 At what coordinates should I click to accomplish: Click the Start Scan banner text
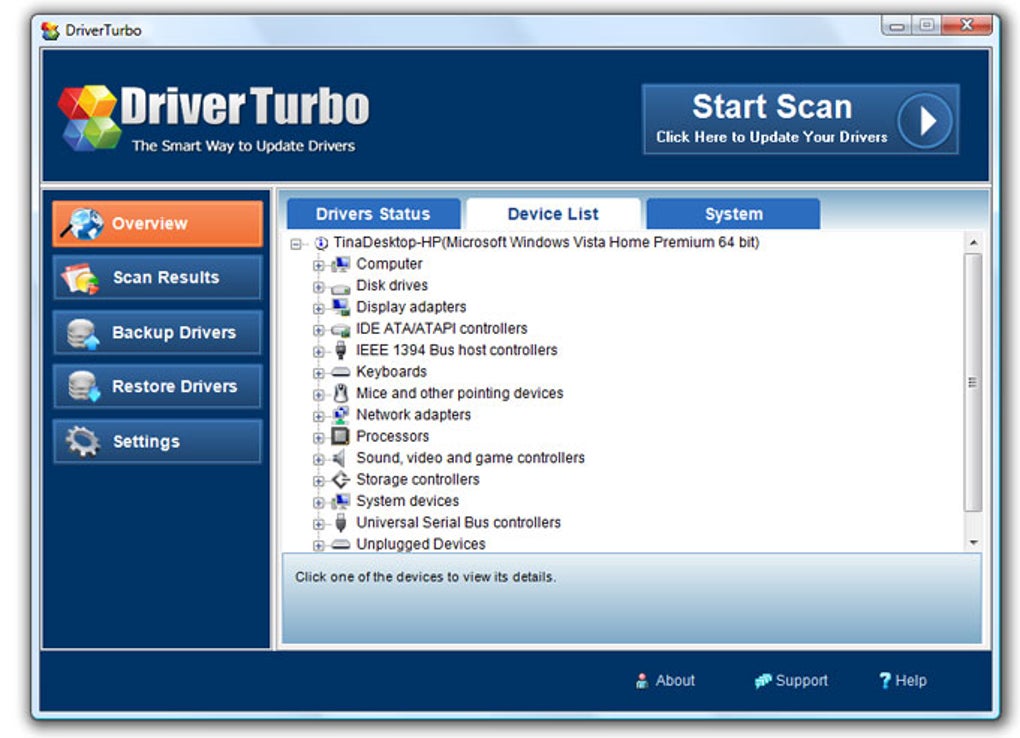point(772,106)
